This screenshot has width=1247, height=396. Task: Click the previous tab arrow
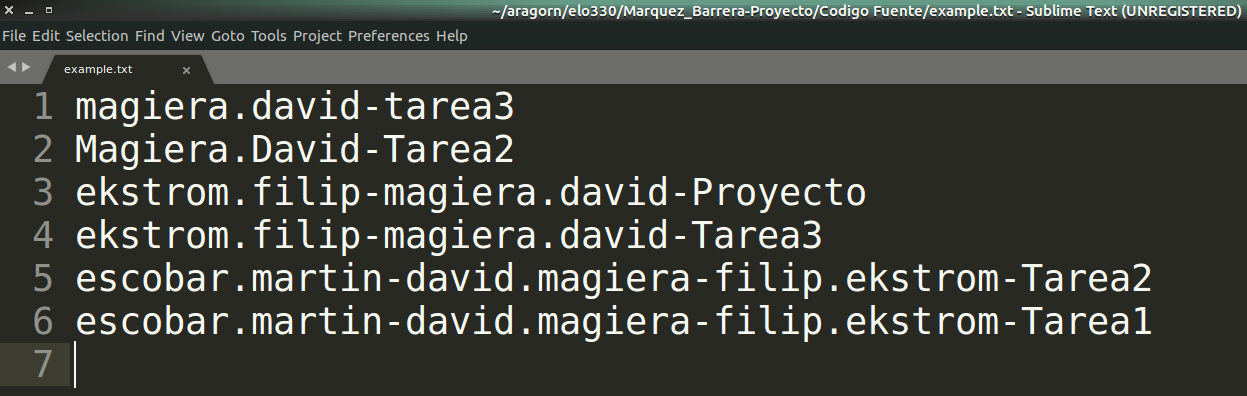pyautogui.click(x=12, y=67)
